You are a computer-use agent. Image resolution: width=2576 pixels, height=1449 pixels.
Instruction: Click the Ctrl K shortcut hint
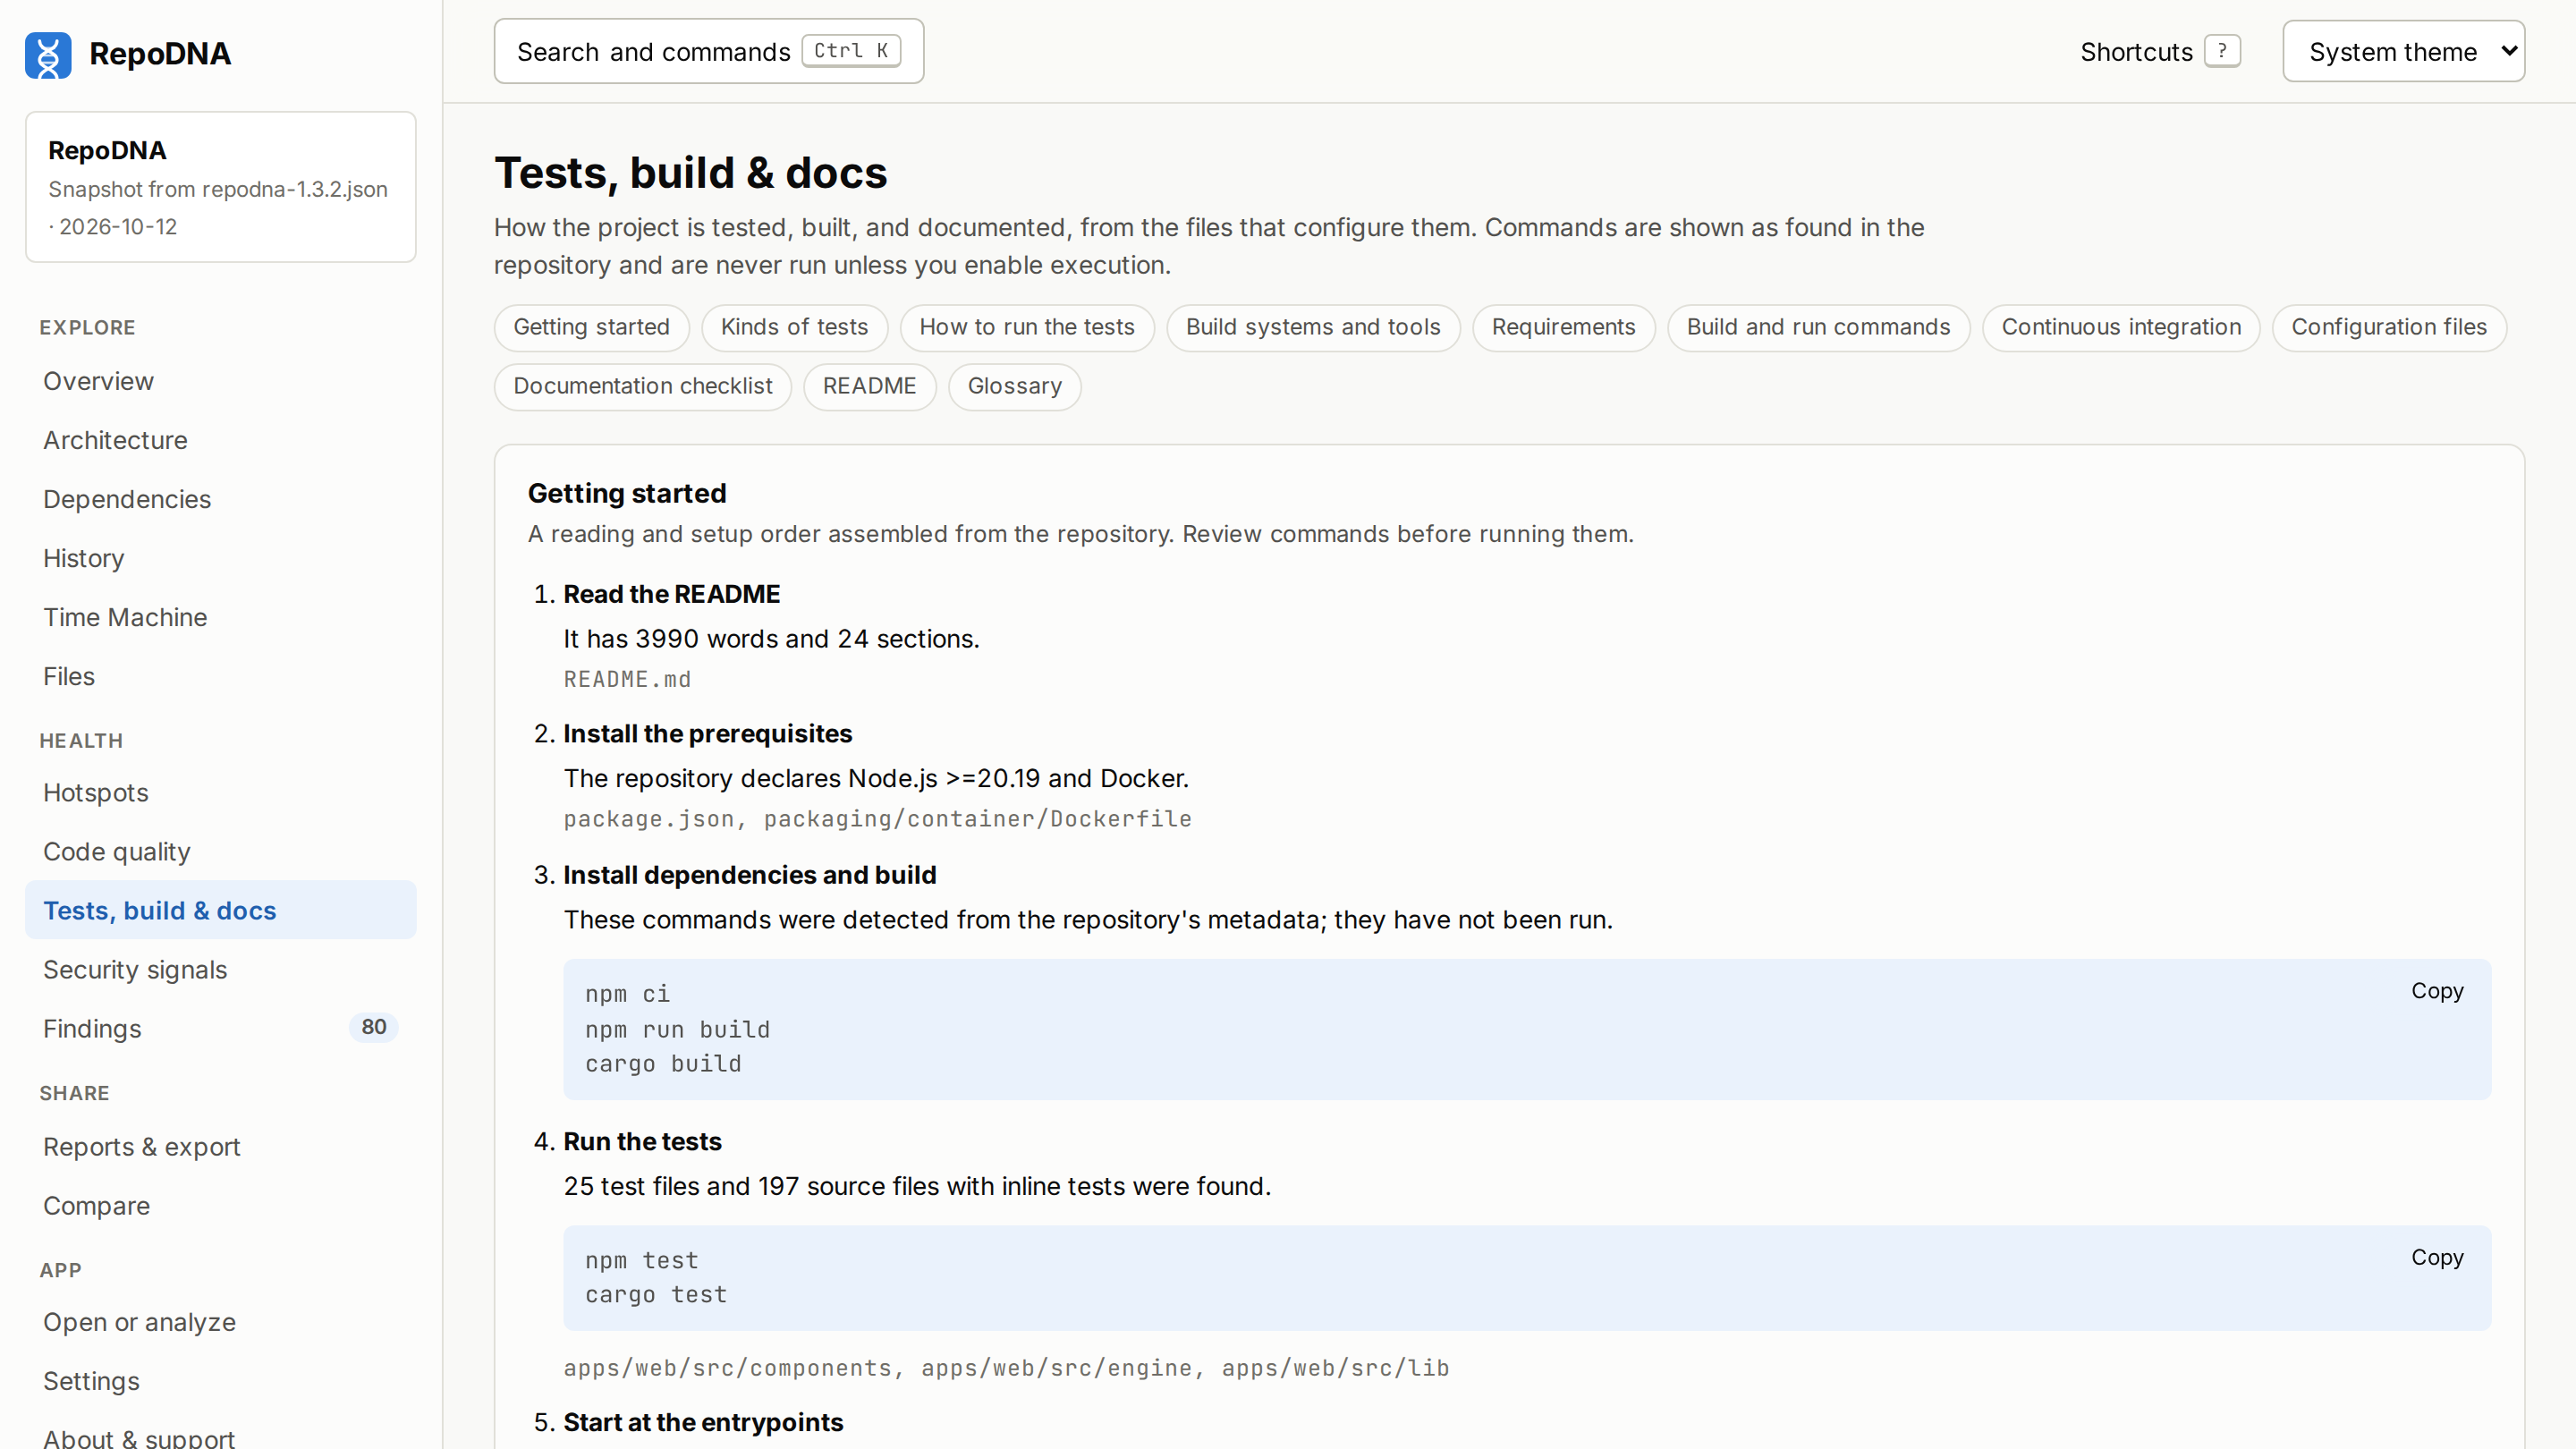851,51
